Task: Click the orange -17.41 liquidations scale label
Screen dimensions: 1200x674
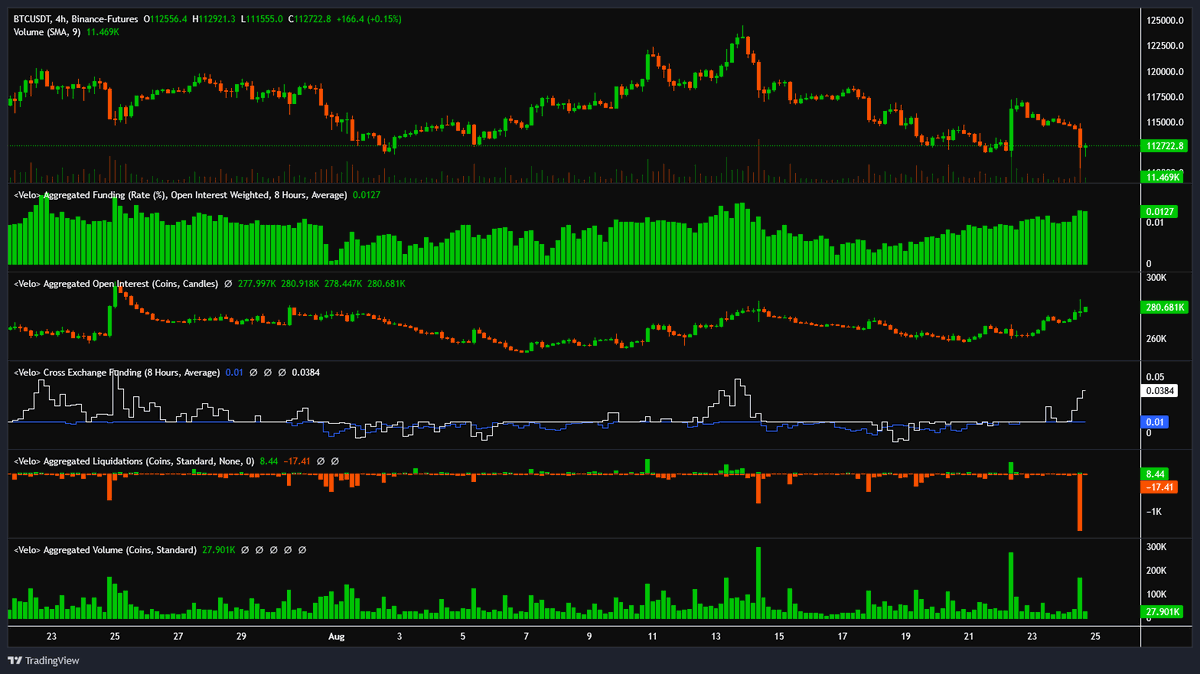Action: (x=1157, y=486)
